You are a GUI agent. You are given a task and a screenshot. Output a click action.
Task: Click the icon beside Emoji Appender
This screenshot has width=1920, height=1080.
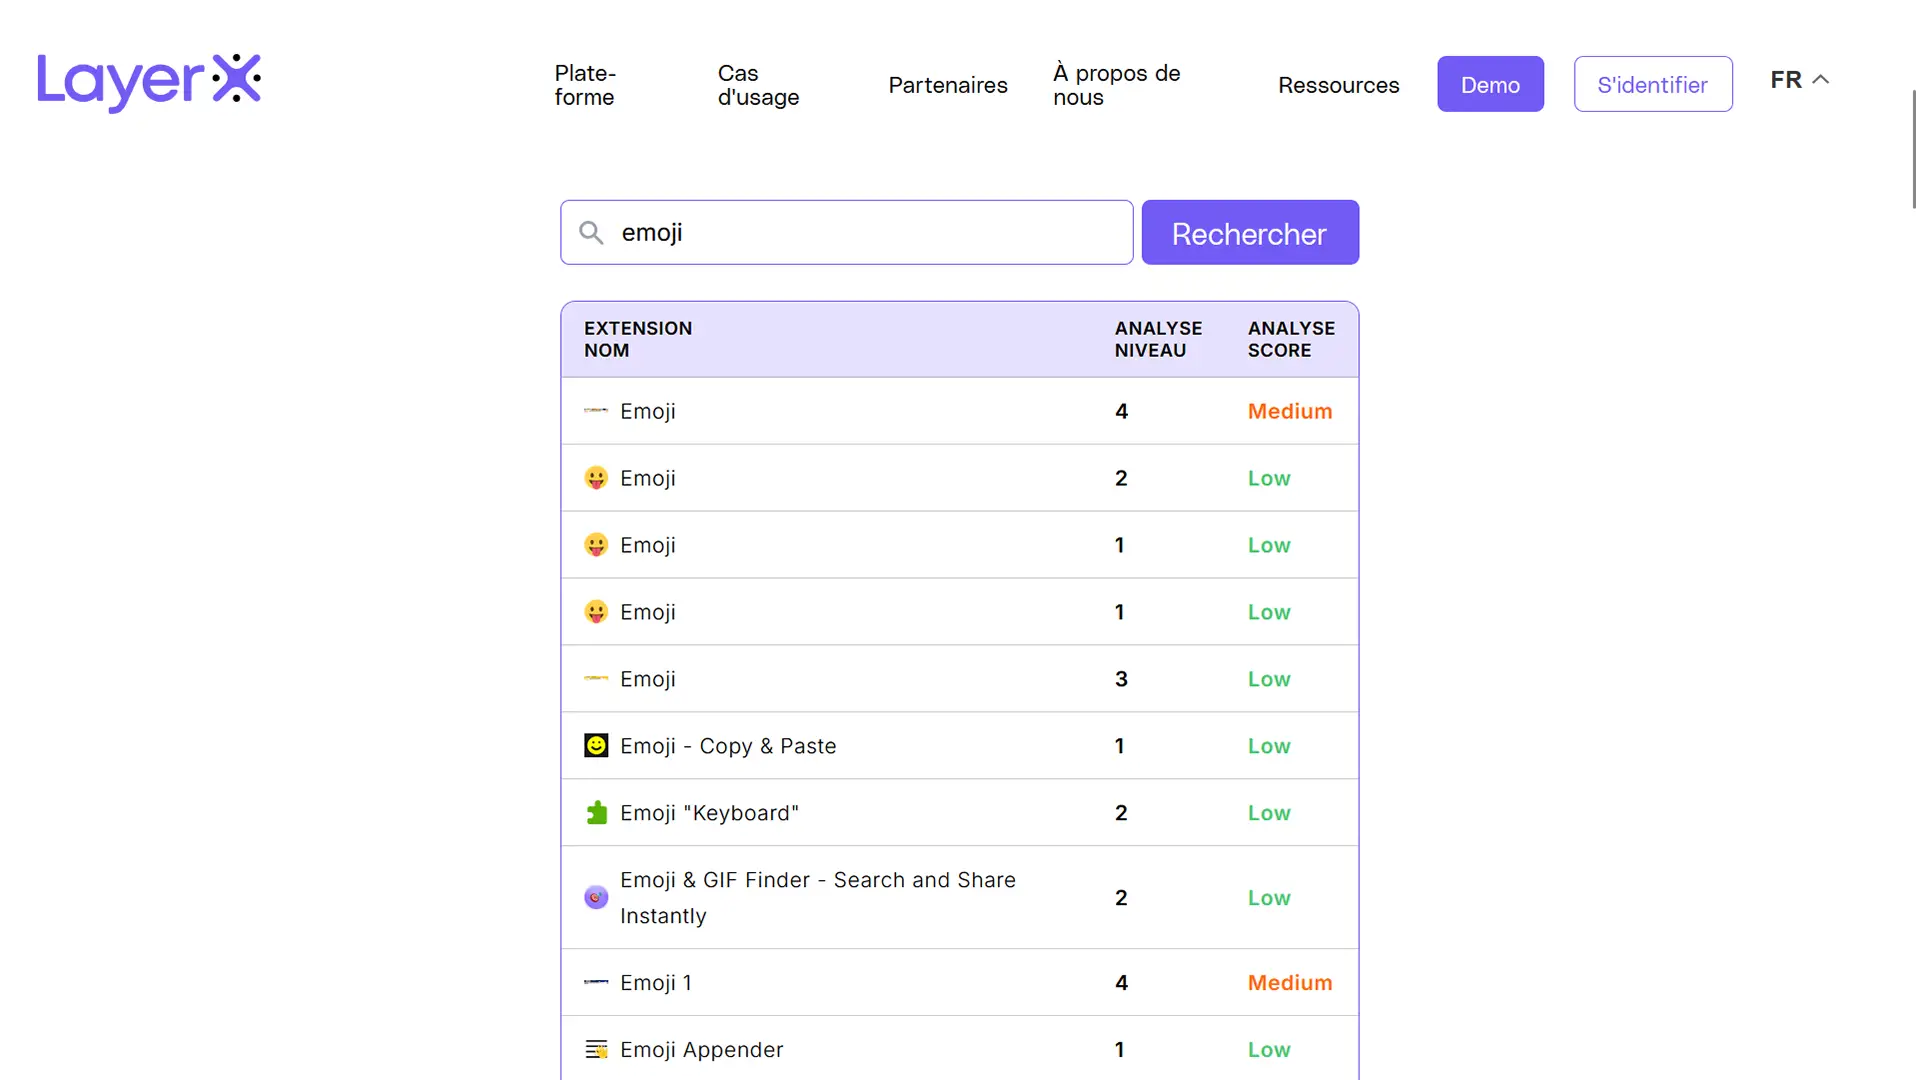596,1050
